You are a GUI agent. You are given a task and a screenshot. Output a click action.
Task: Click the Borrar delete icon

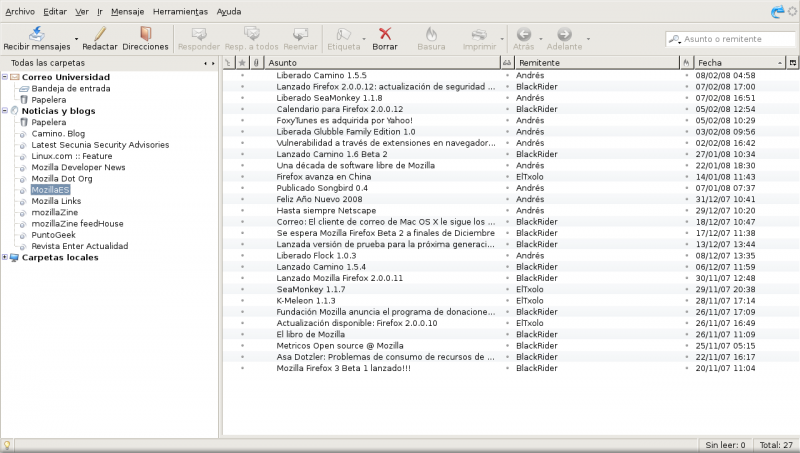(385, 34)
